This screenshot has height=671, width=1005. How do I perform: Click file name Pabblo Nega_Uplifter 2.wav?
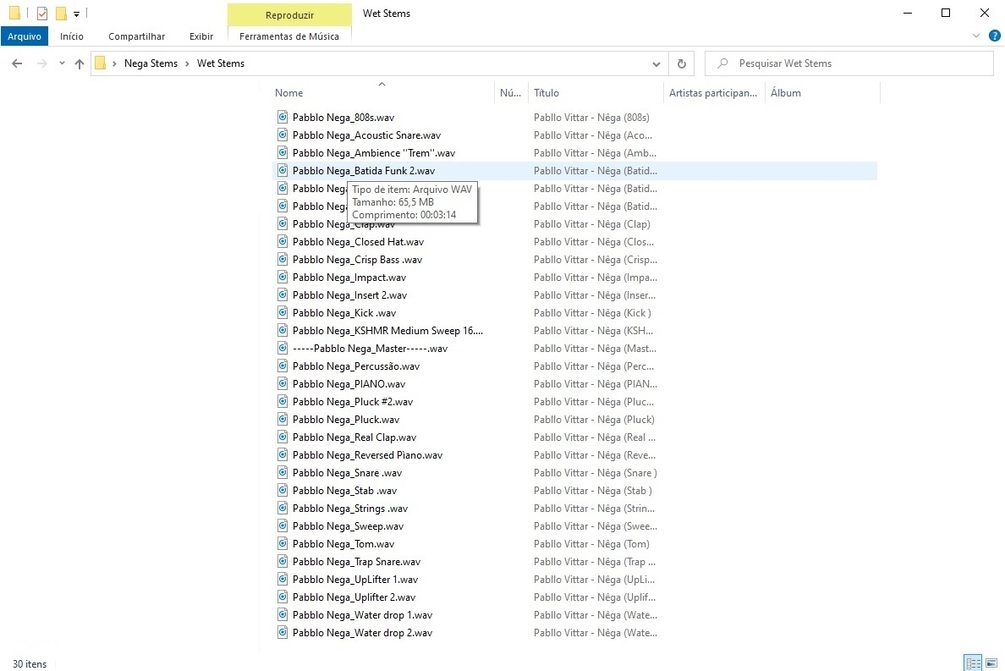(x=354, y=597)
